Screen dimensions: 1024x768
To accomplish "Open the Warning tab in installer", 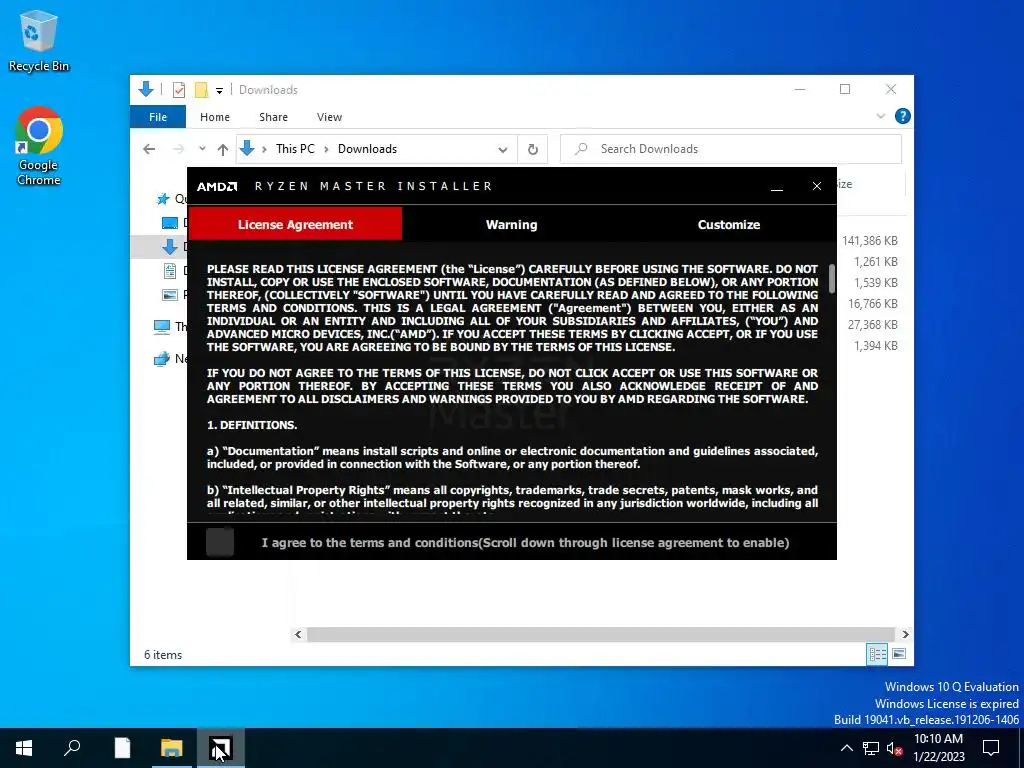I will 511,224.
